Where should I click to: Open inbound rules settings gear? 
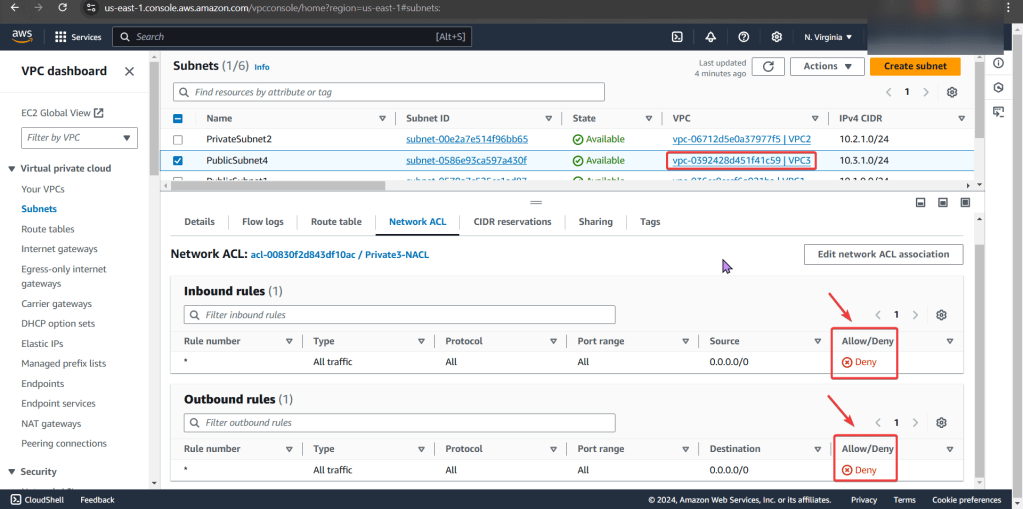point(941,315)
